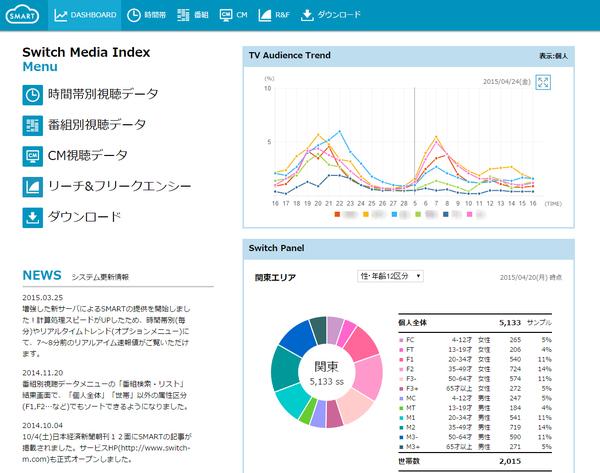Click the F2 row in the panel table
This screenshot has width=600, height=473.
(x=475, y=369)
